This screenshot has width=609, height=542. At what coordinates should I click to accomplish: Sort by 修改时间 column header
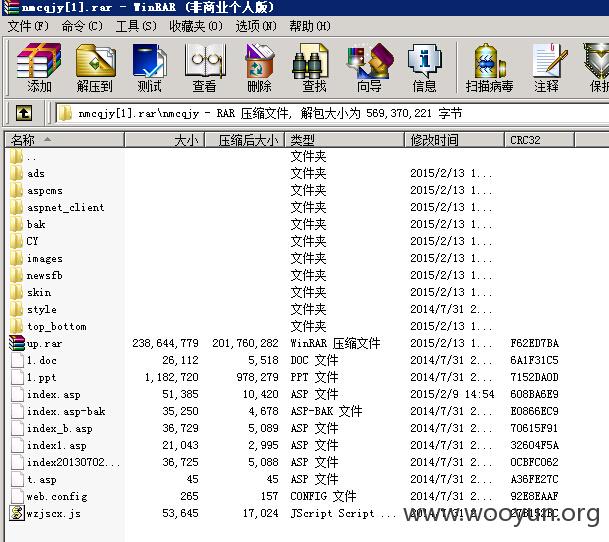[x=454, y=140]
